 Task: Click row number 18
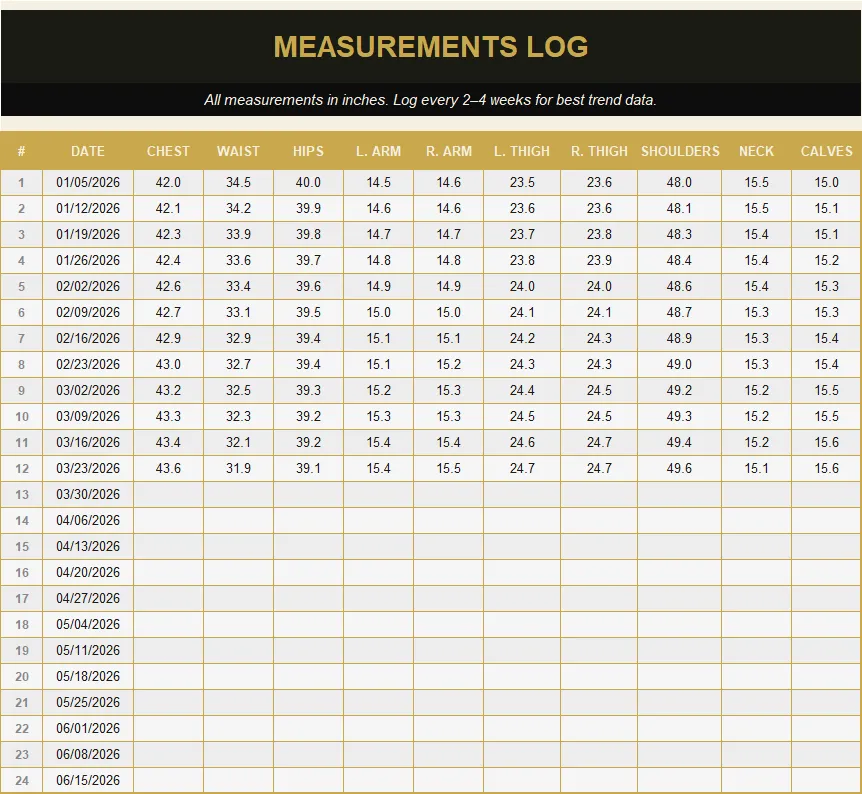tap(21, 625)
